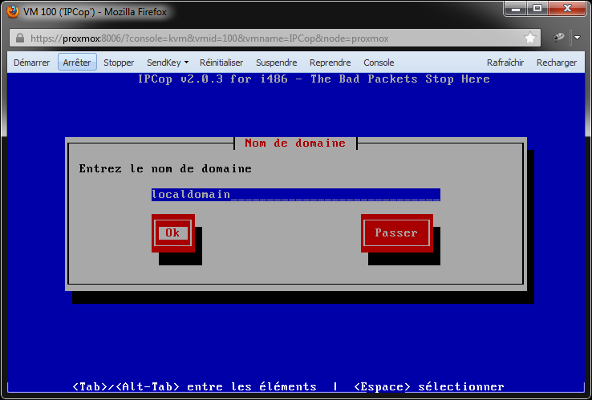Click Reprendre to resume the VM

pyautogui.click(x=330, y=63)
